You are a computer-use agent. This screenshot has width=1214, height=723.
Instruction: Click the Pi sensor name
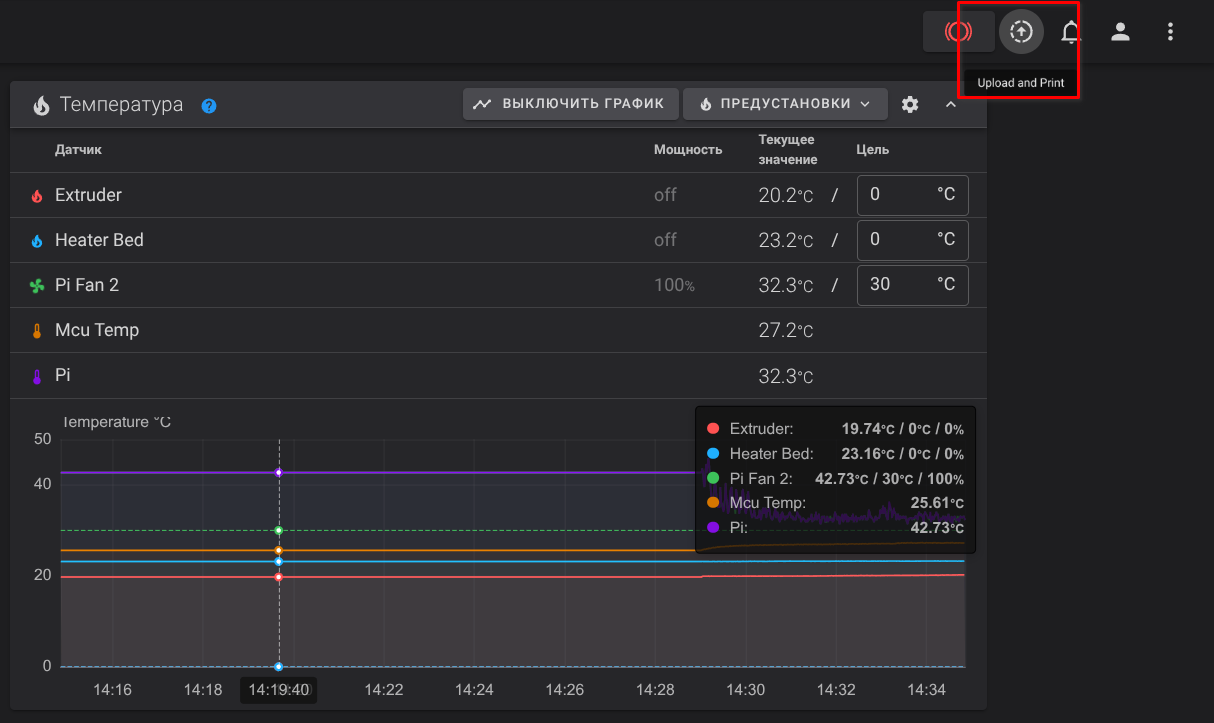click(63, 375)
